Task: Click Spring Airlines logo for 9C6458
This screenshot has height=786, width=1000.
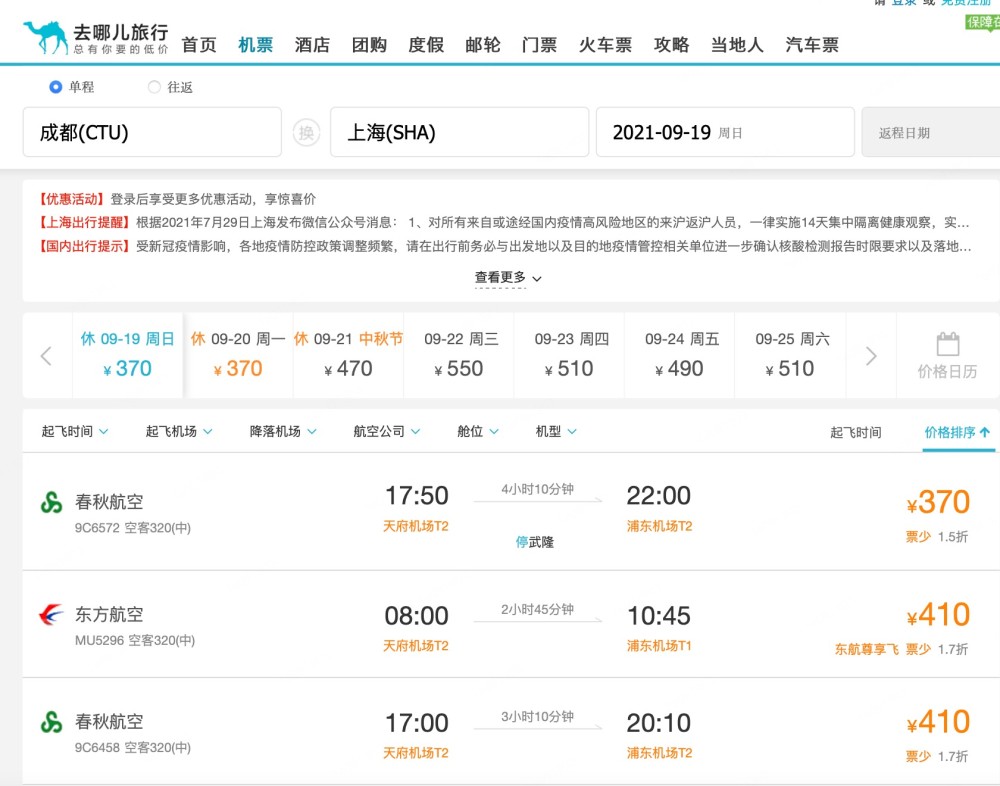Action: click(x=52, y=722)
